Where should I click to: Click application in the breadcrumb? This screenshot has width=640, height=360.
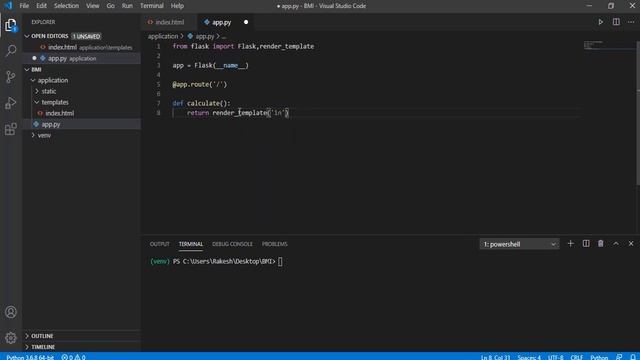[163, 36]
